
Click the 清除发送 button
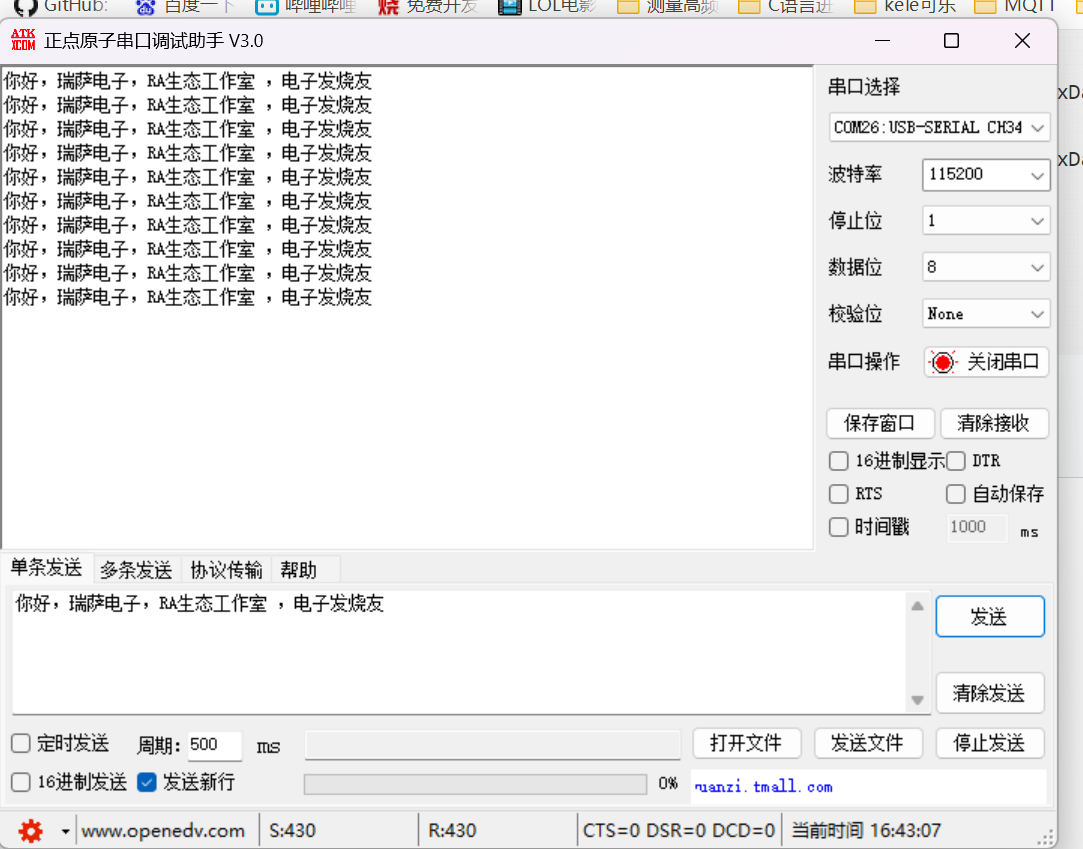click(x=990, y=693)
